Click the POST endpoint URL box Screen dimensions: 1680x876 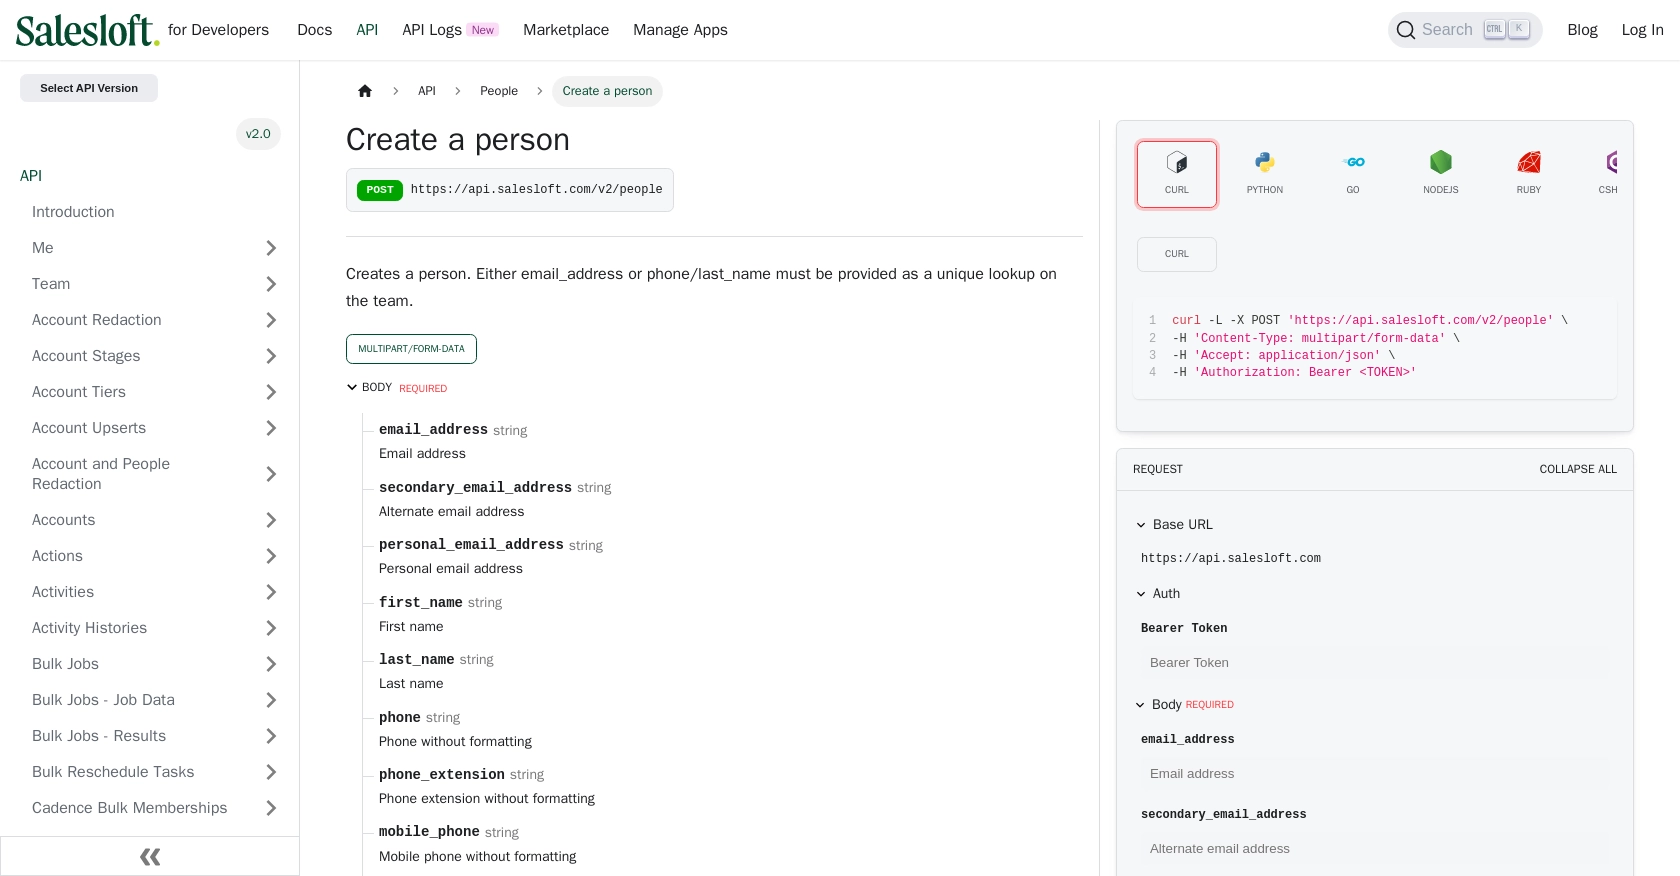(x=510, y=190)
